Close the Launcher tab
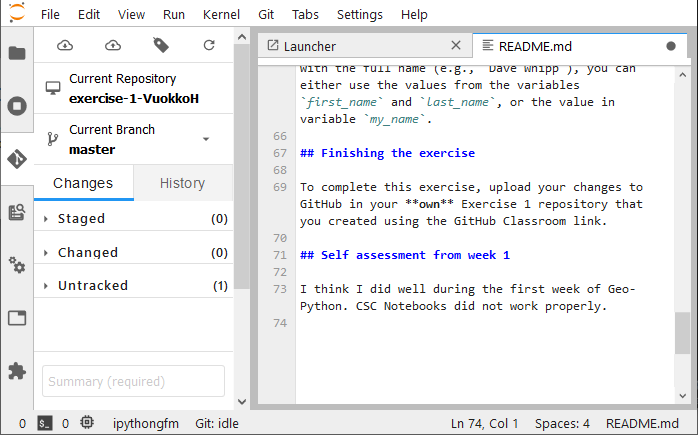The height and width of the screenshot is (435, 698). 455,45
